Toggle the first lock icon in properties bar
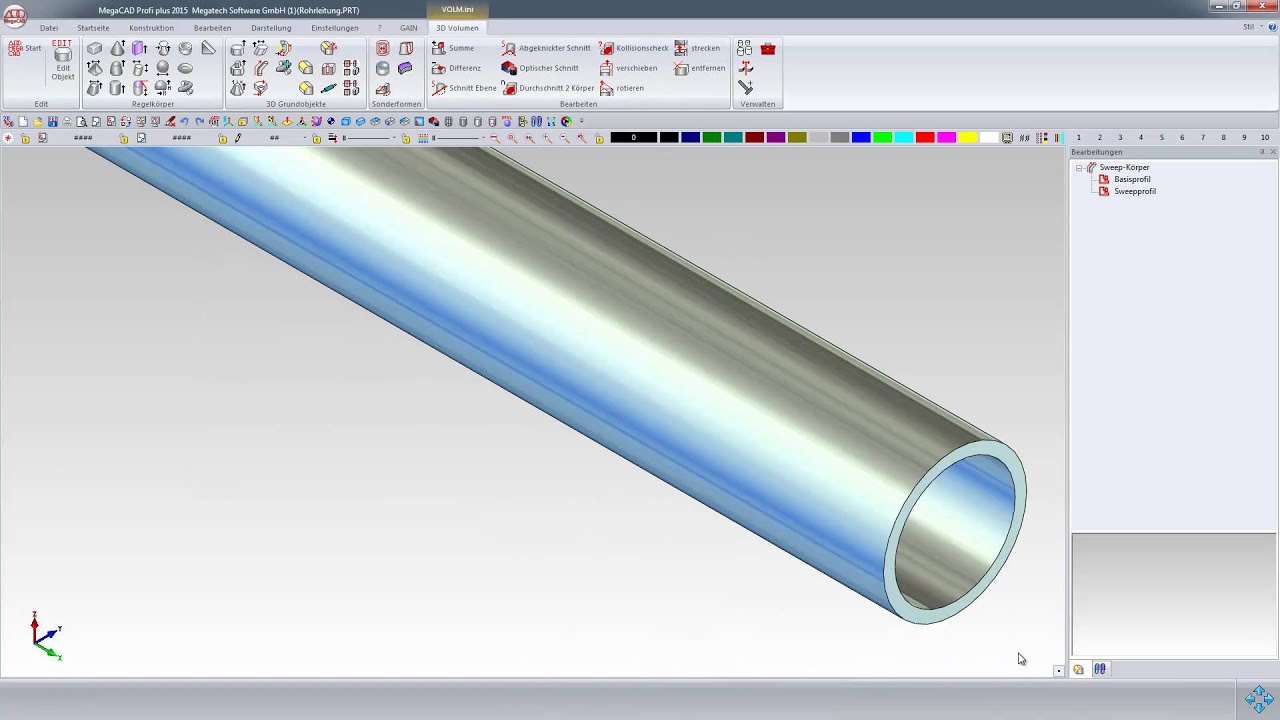 point(25,138)
